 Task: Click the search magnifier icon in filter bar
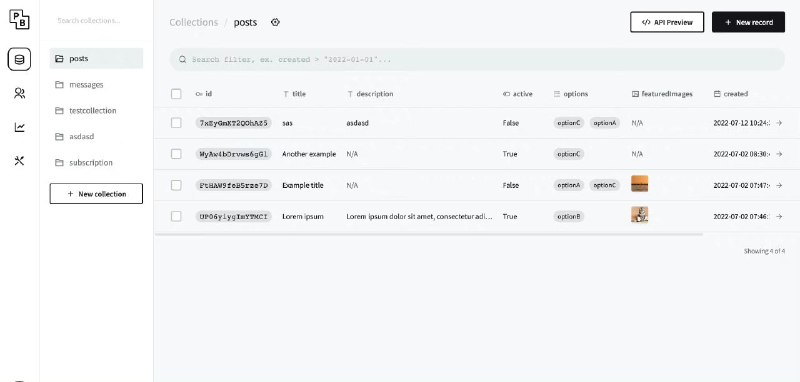[182, 60]
